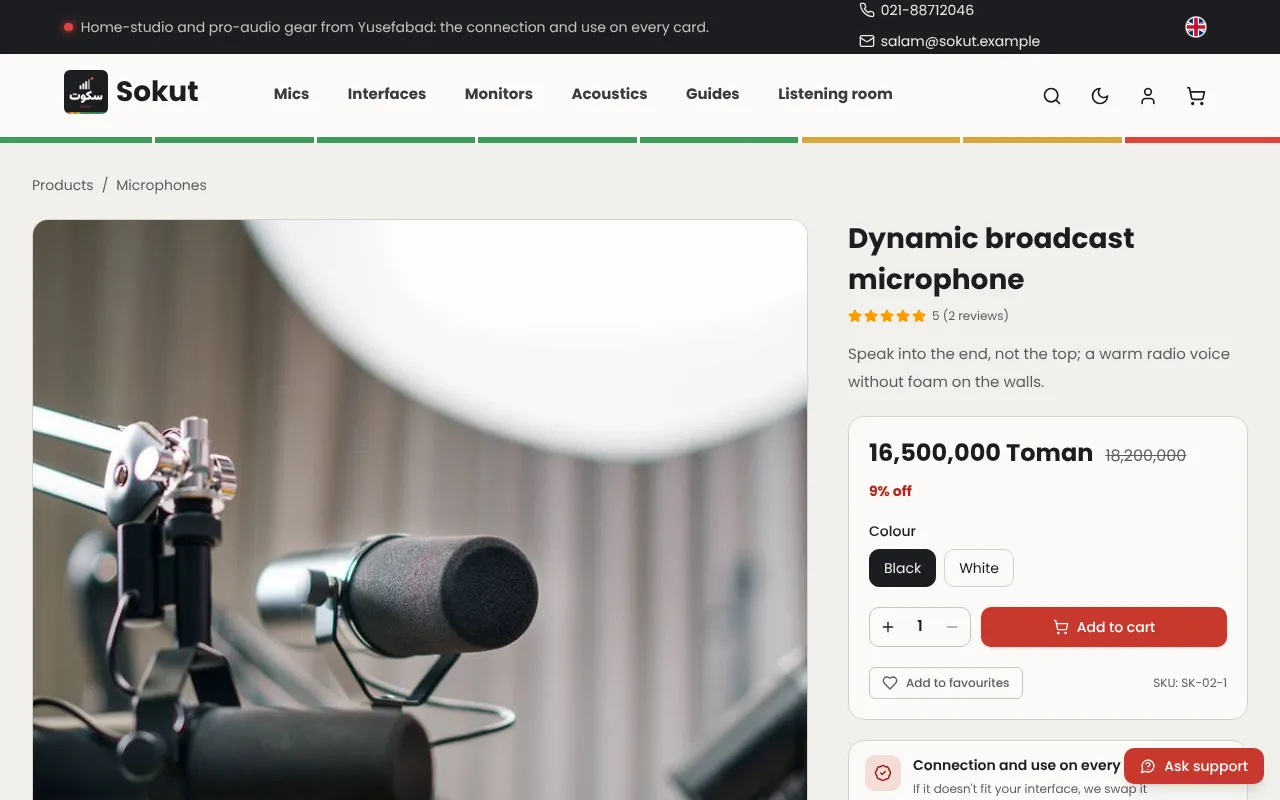
Task: Open Ask support chat
Action: 1194,766
